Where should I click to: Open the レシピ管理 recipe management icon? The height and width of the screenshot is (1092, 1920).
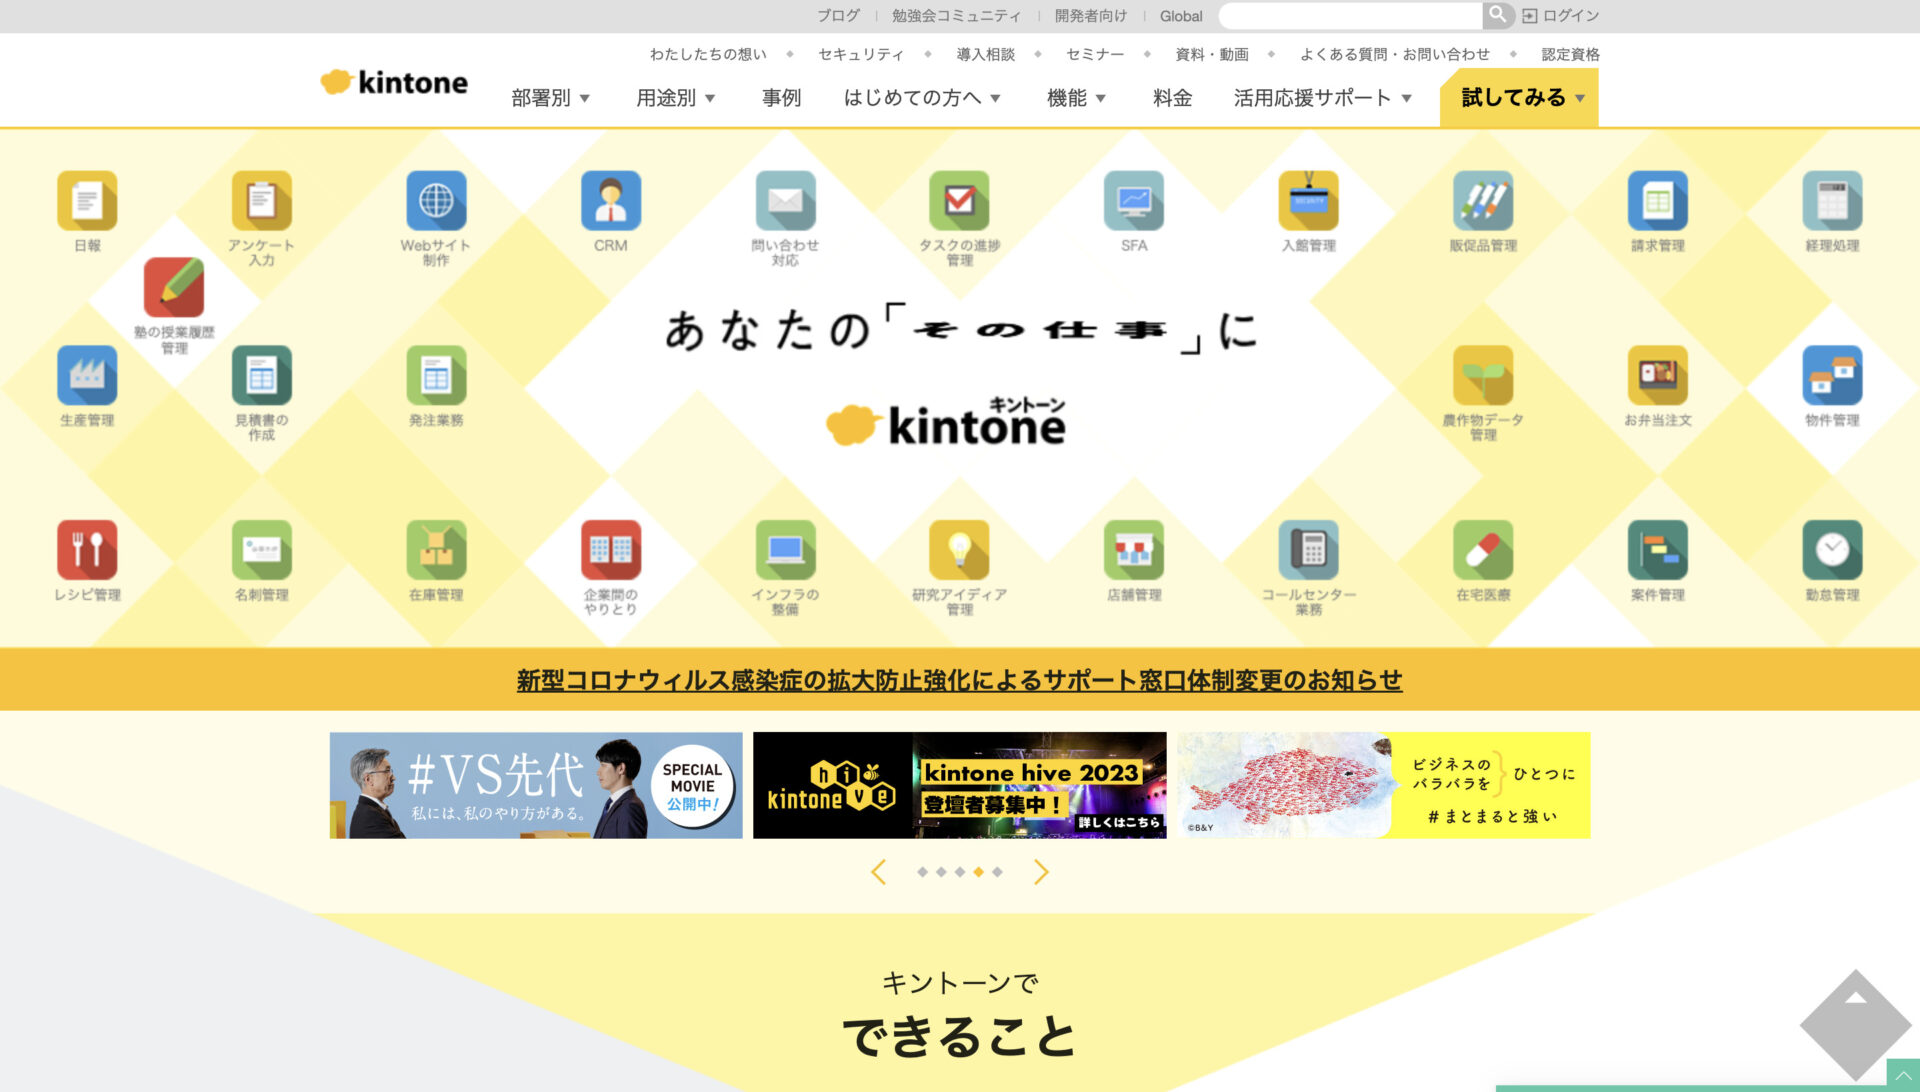86,552
